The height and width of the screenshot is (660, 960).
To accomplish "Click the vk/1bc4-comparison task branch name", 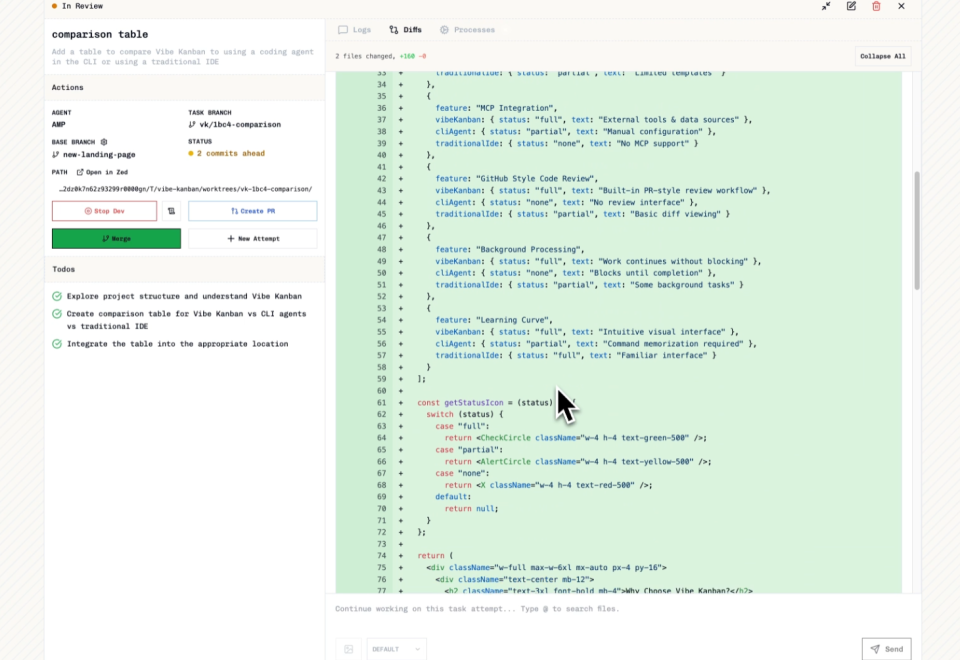I will [240, 124].
